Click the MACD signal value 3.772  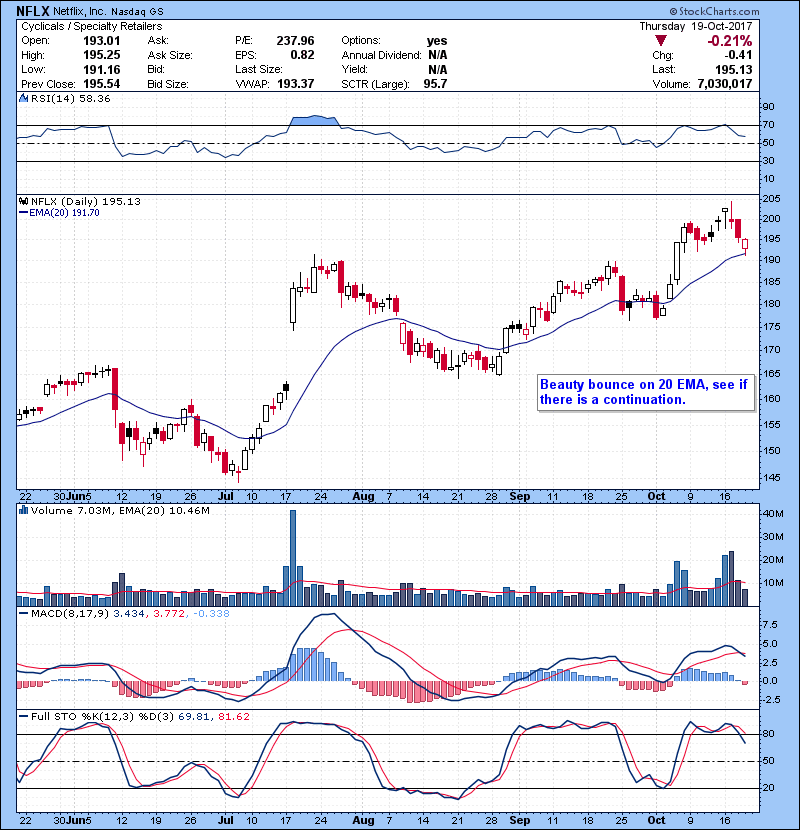pyautogui.click(x=168, y=614)
